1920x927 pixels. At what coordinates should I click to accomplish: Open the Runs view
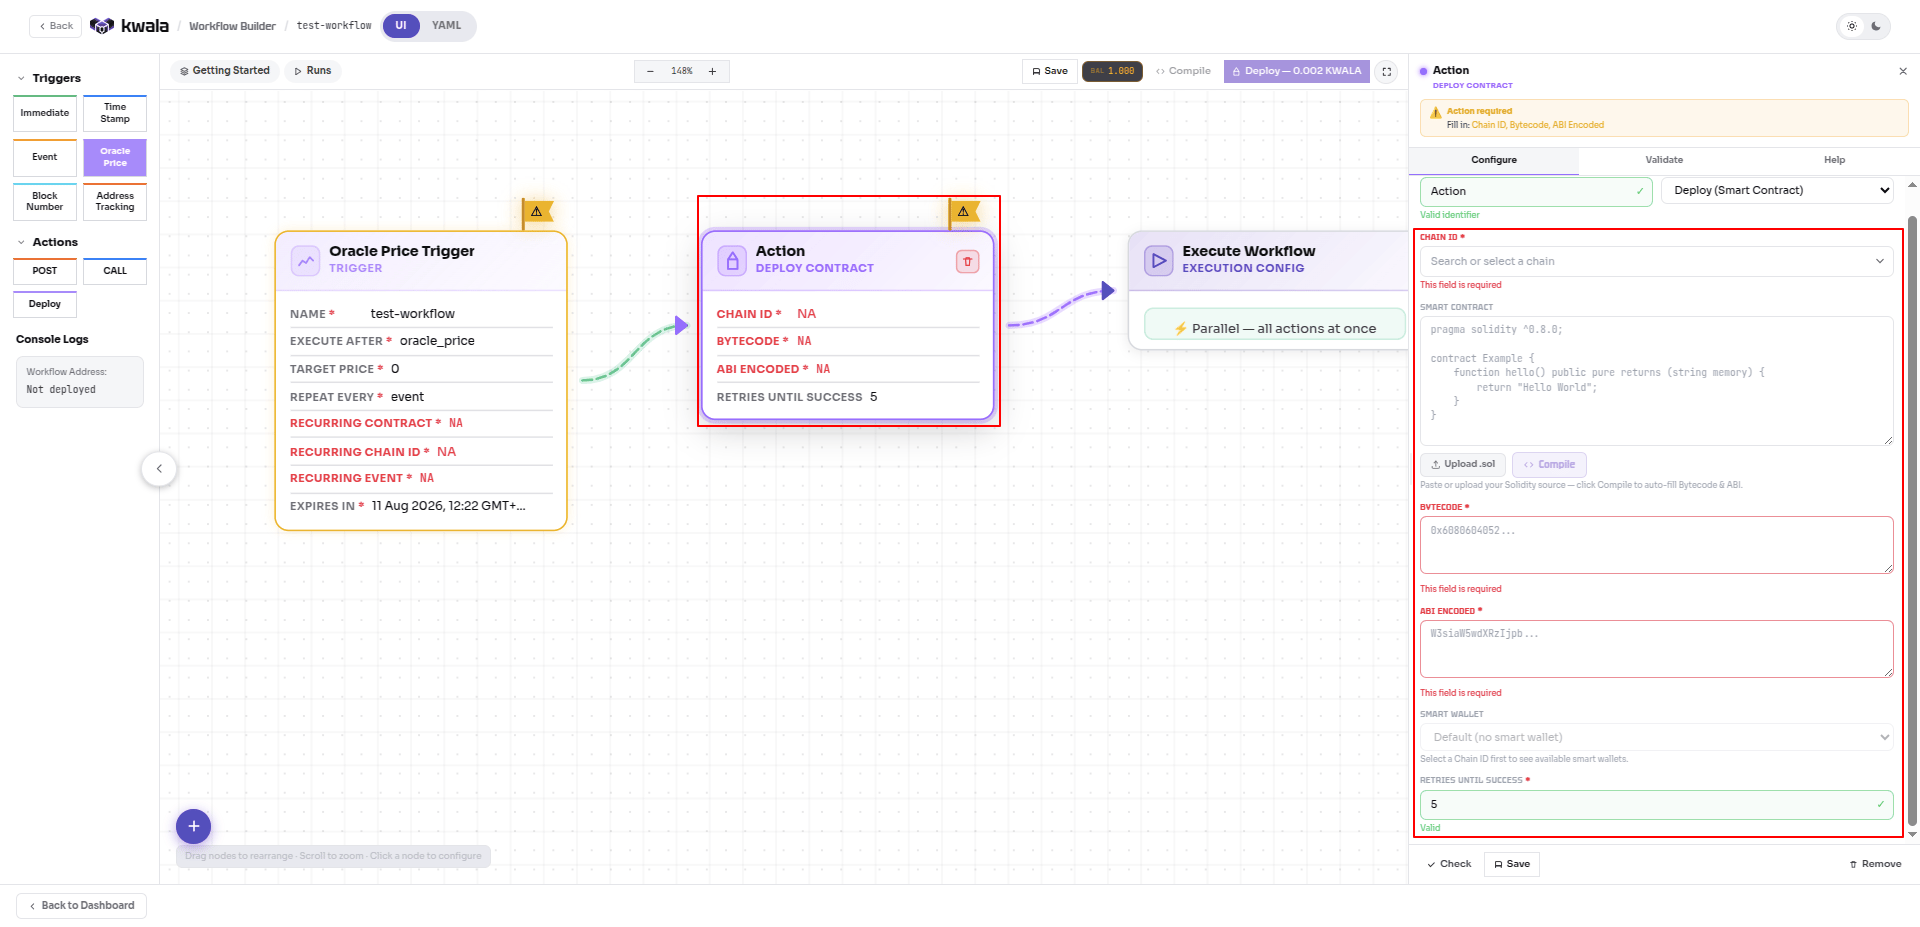(313, 71)
